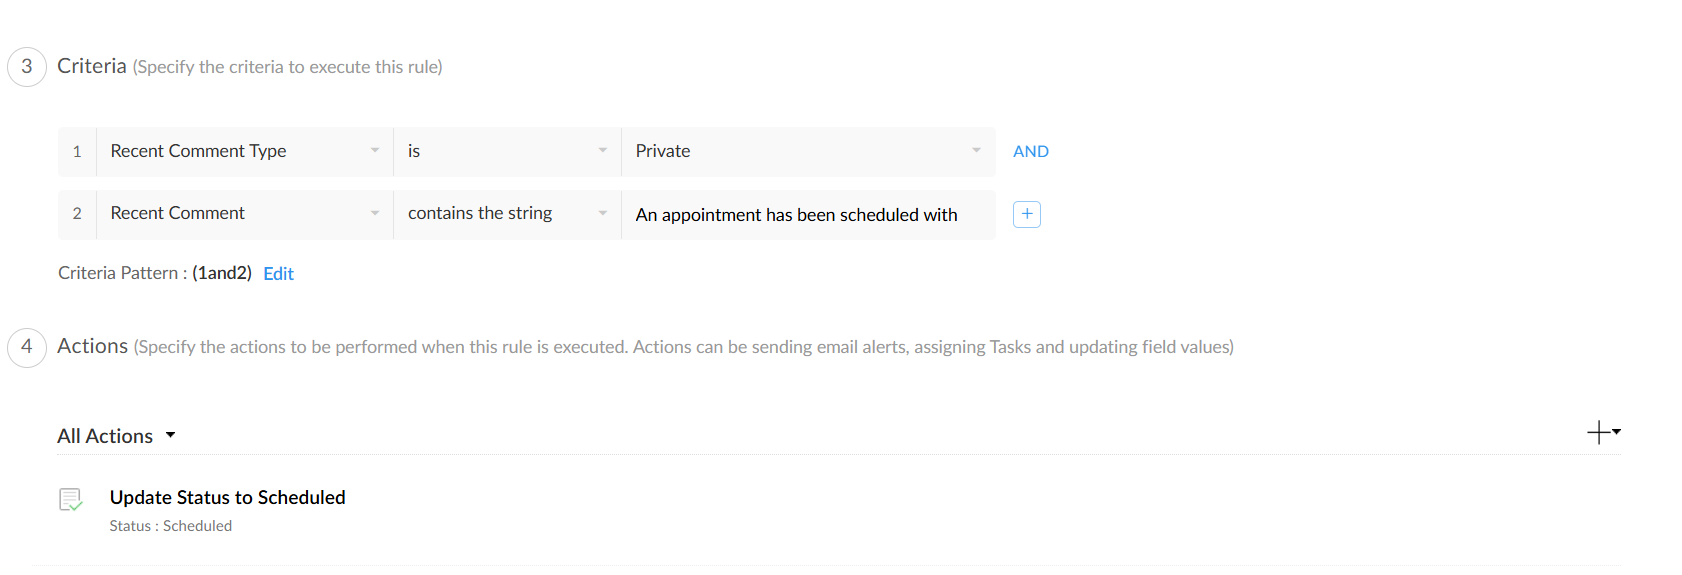Image resolution: width=1682 pixels, height=575 pixels.
Task: Select criteria row number 2
Action: coord(77,214)
